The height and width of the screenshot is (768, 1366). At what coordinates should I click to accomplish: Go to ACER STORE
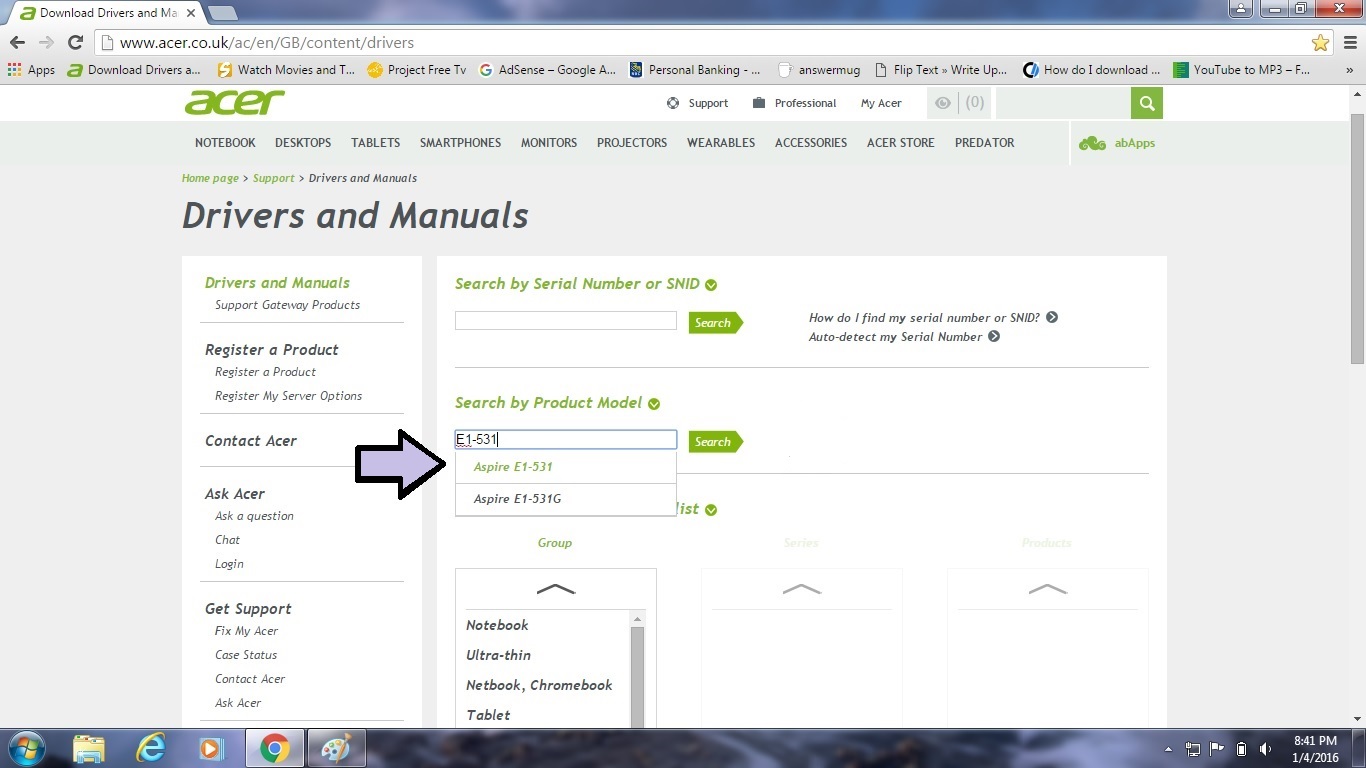click(x=901, y=143)
